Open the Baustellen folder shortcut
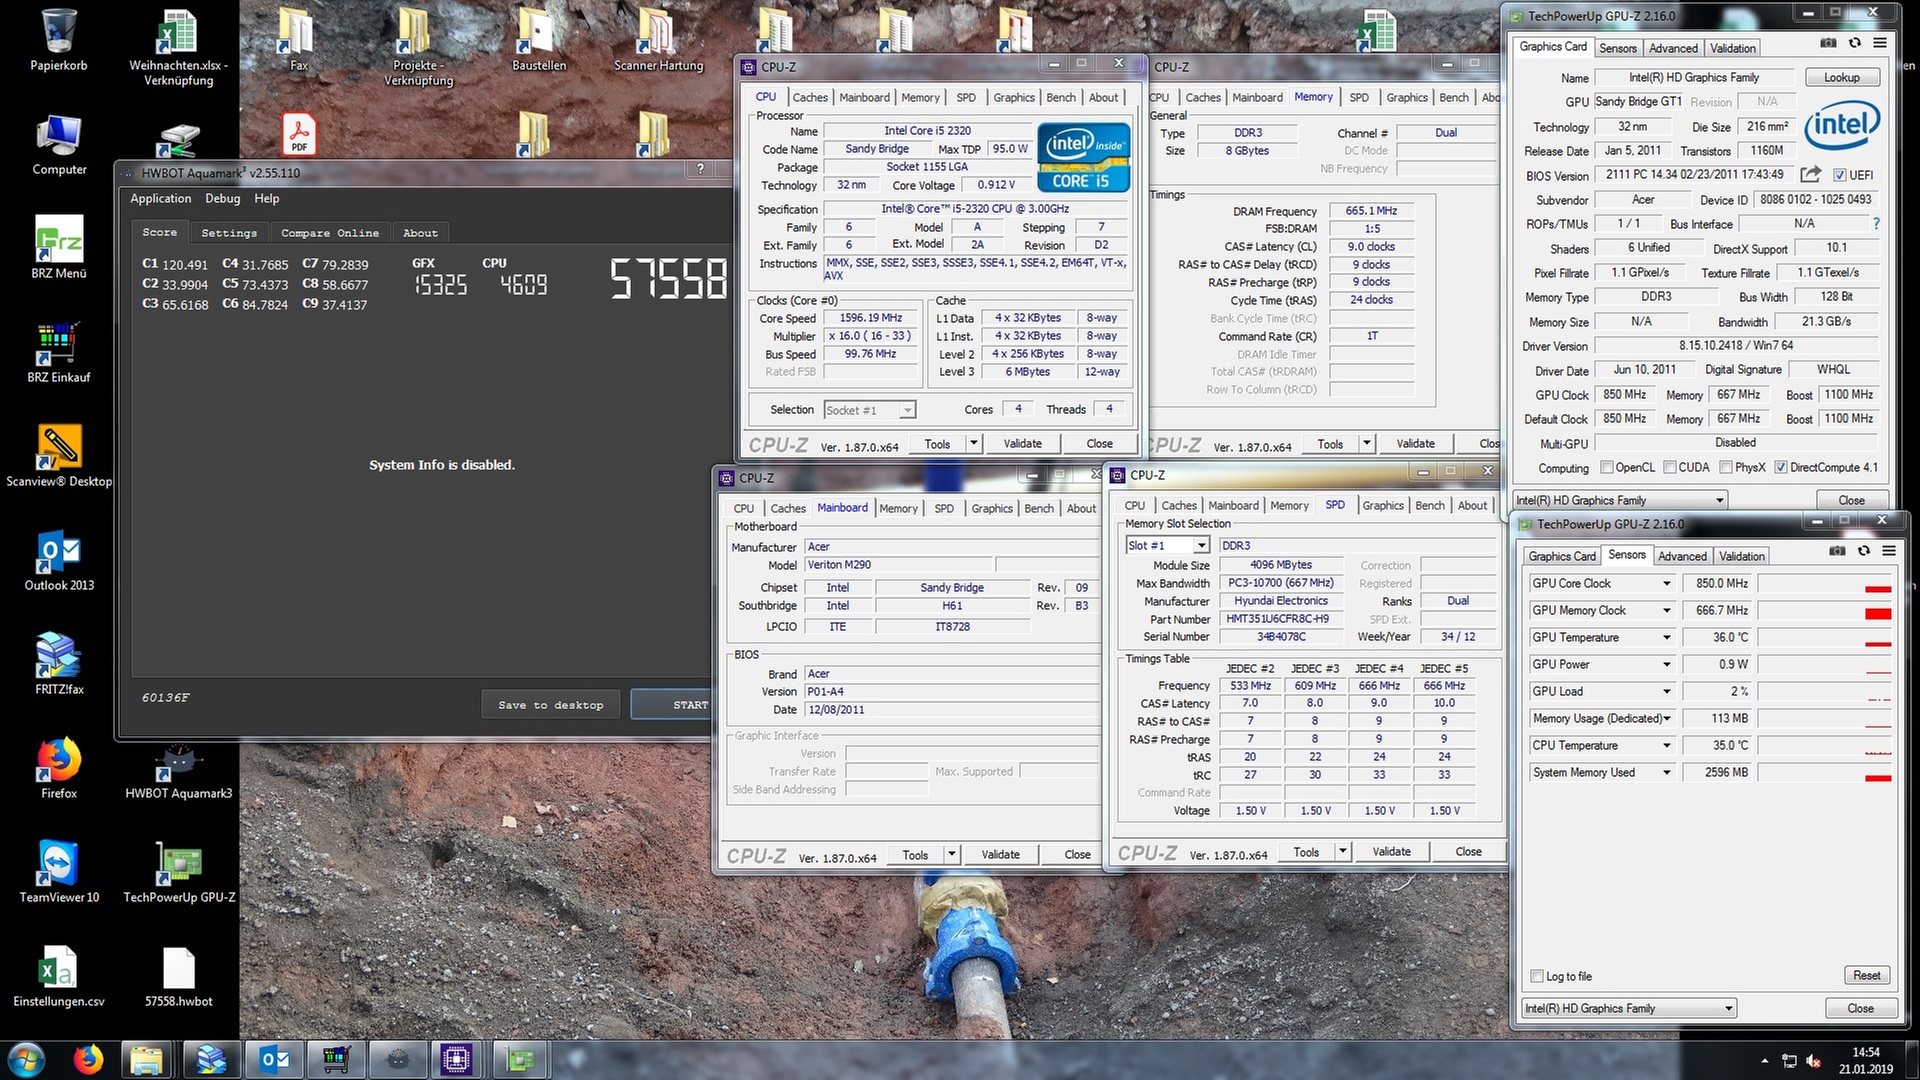 click(539, 40)
